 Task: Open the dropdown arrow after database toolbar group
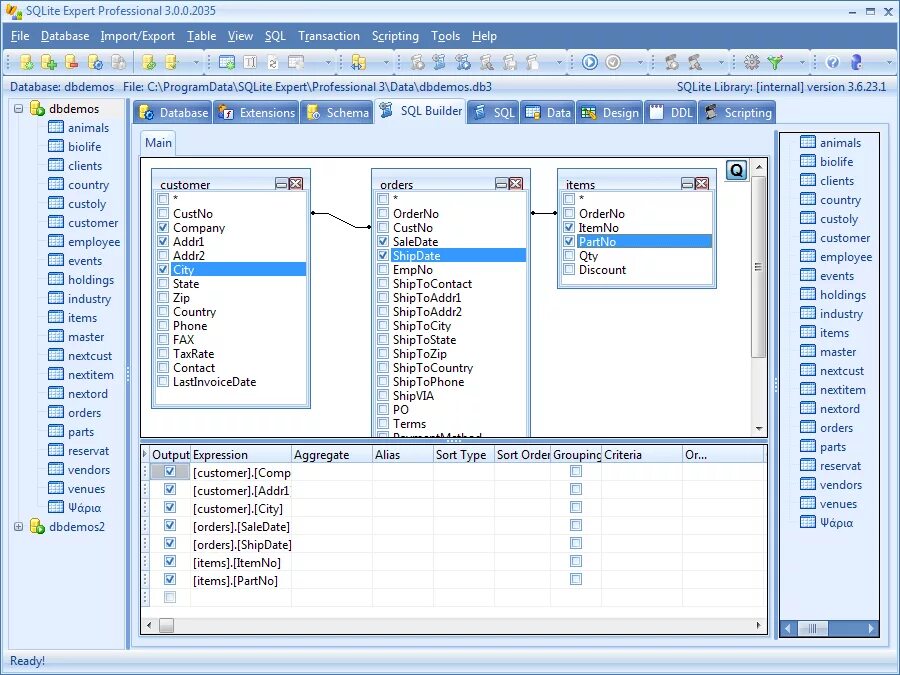click(x=196, y=62)
